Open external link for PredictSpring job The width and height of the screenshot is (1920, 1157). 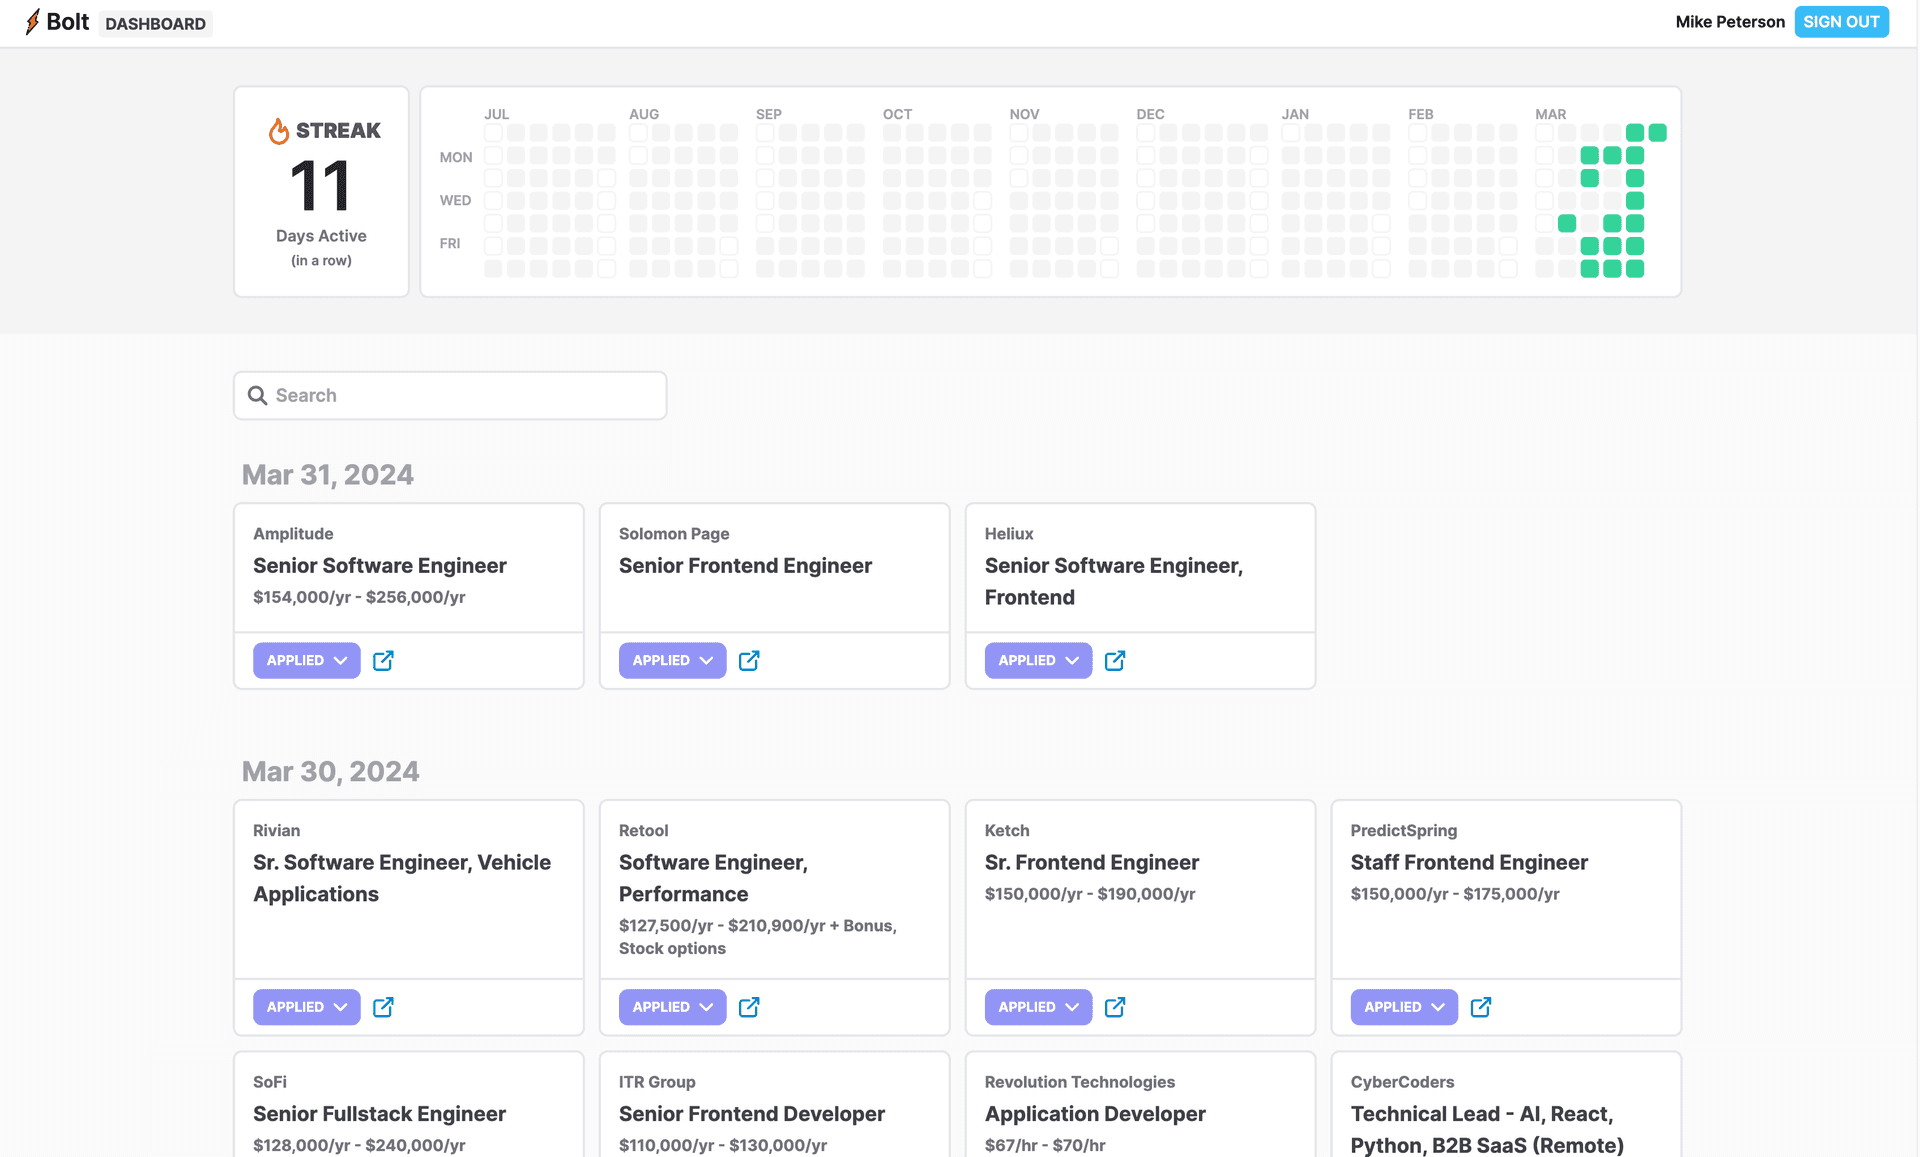point(1481,1007)
